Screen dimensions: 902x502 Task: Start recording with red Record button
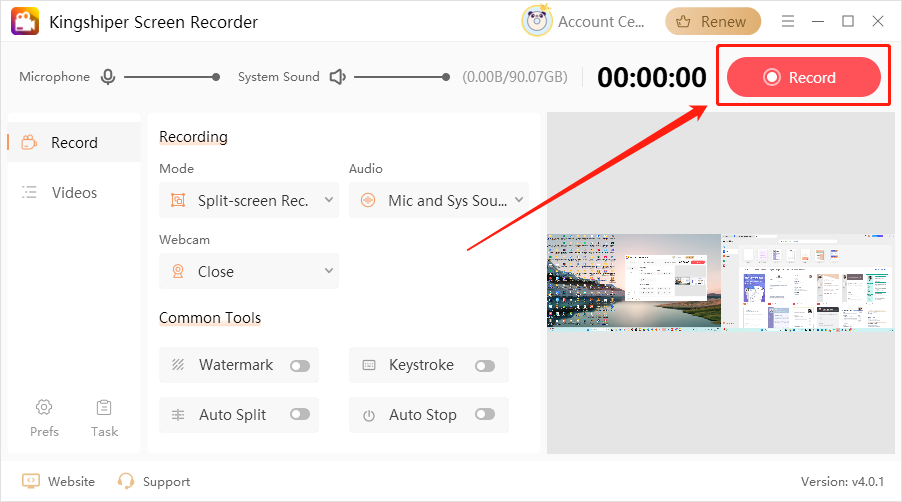tap(804, 77)
